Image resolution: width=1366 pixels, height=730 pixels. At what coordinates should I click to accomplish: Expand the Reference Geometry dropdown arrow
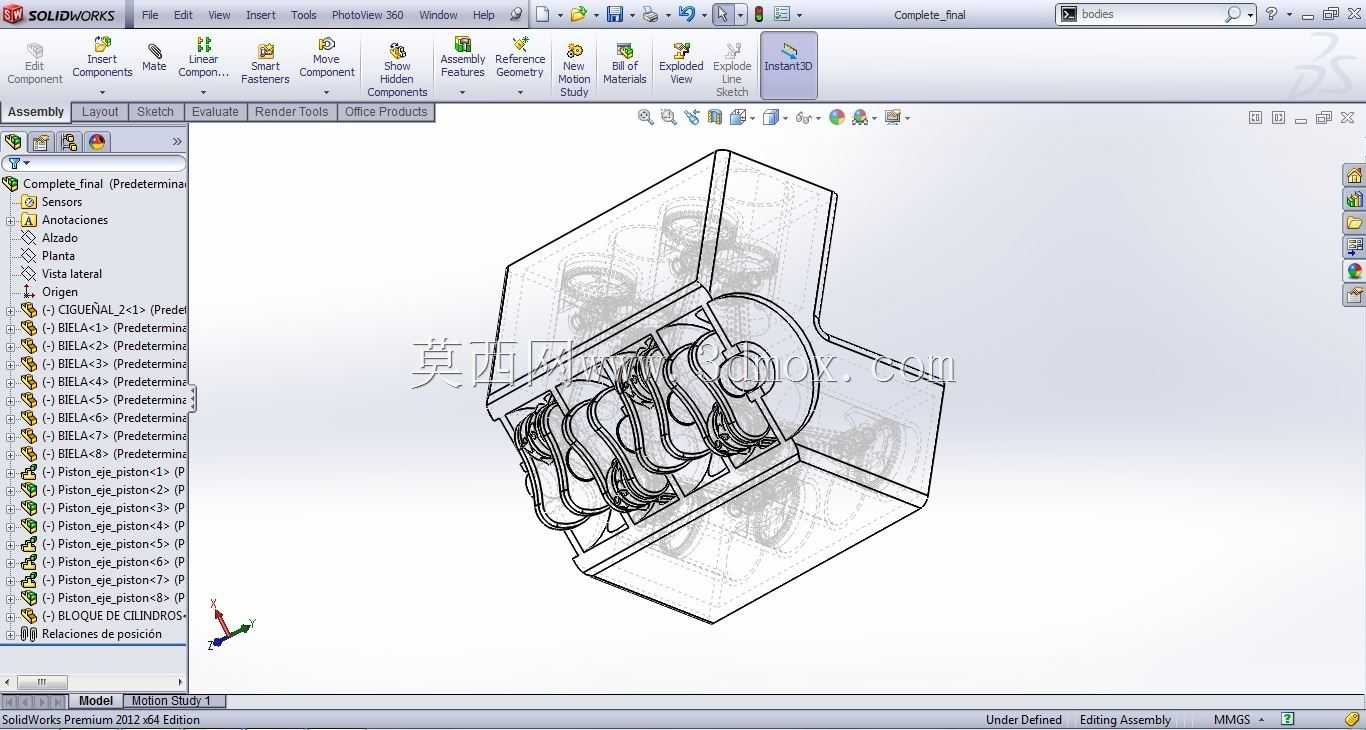click(x=520, y=92)
